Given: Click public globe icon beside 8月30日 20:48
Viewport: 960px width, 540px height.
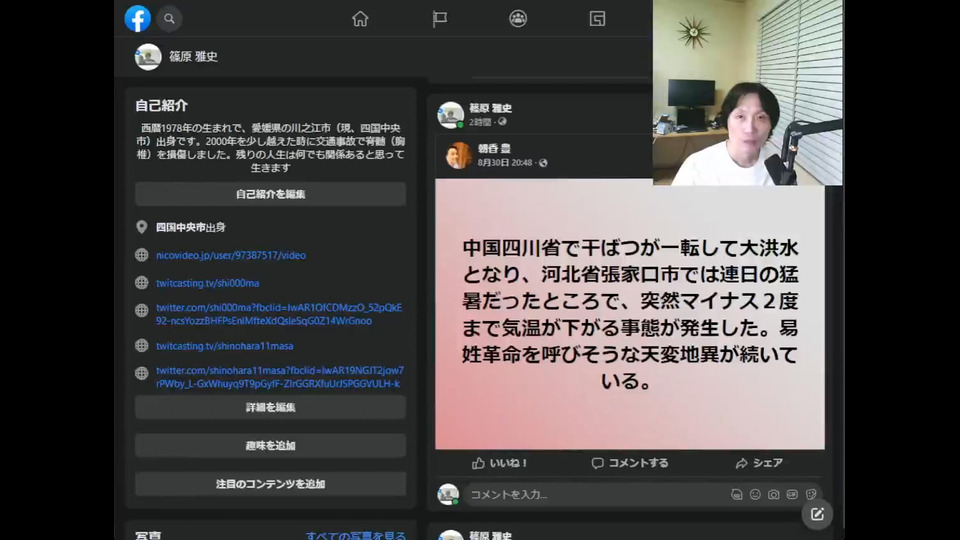Looking at the screenshot, I should 543,163.
